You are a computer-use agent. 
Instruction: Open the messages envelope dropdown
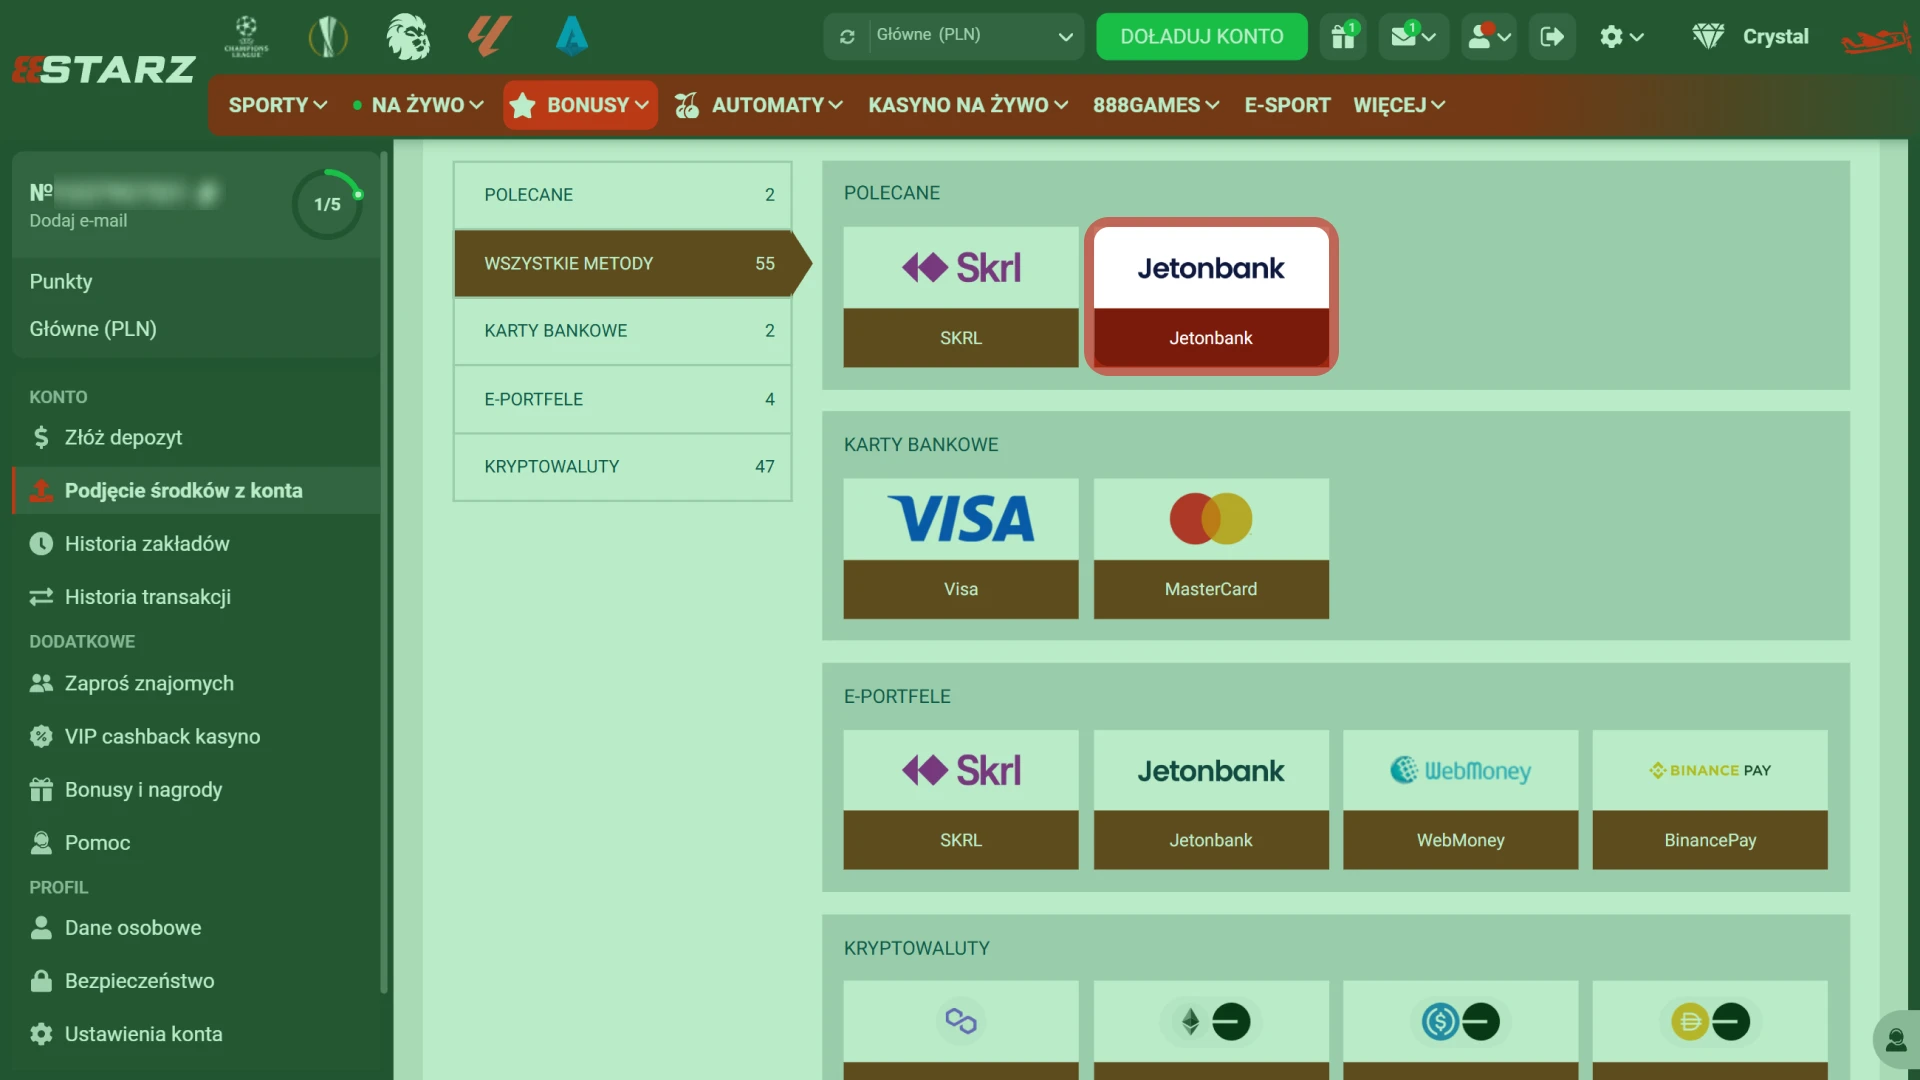[x=1413, y=37]
